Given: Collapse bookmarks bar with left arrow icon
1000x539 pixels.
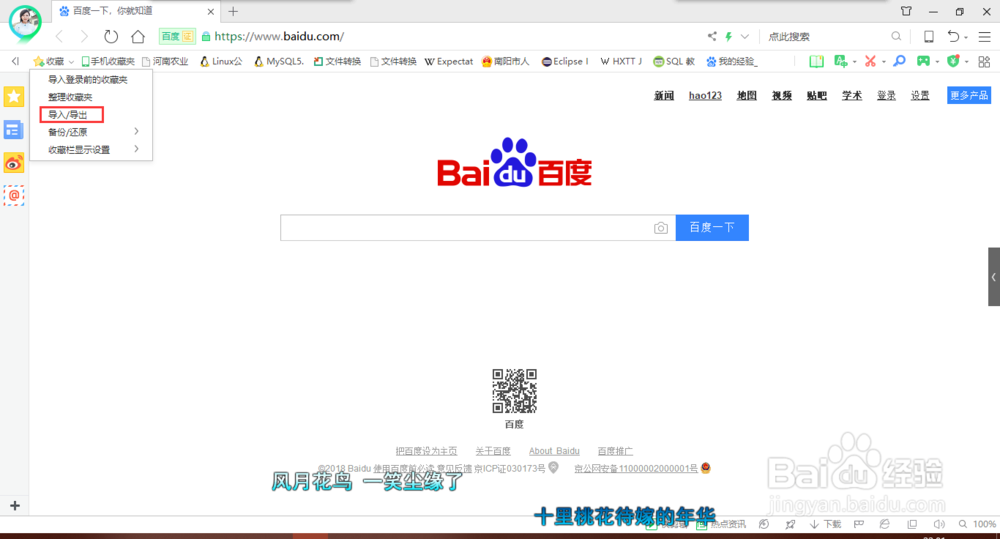Looking at the screenshot, I should click(15, 61).
